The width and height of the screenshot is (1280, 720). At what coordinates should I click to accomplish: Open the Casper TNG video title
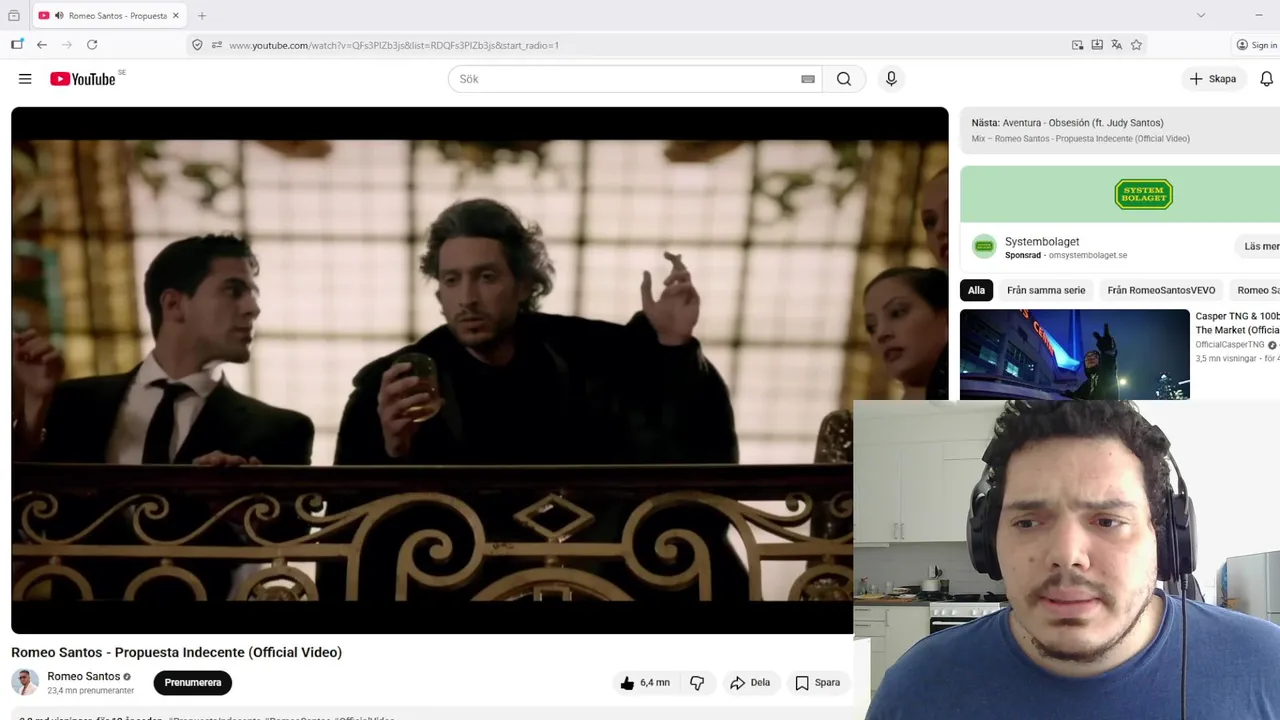[1237, 323]
